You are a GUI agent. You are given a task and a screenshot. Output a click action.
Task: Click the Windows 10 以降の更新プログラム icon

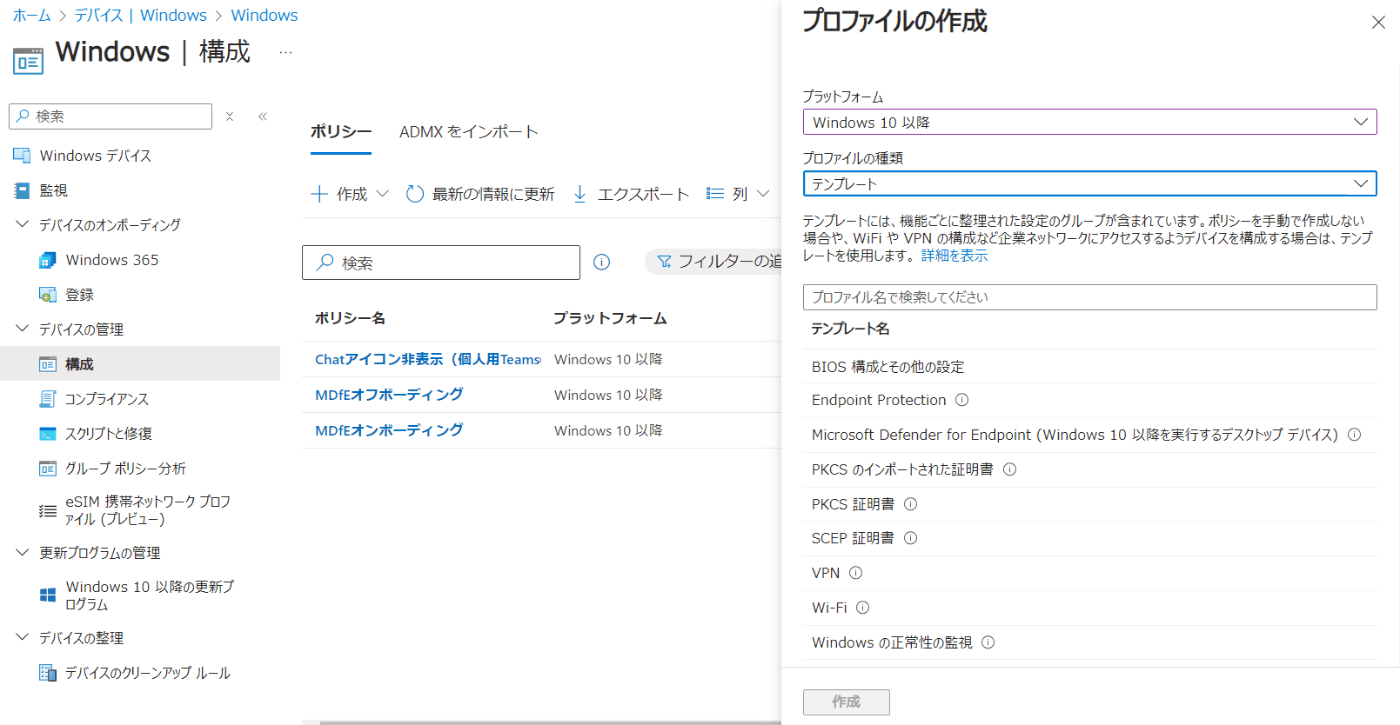click(x=47, y=595)
